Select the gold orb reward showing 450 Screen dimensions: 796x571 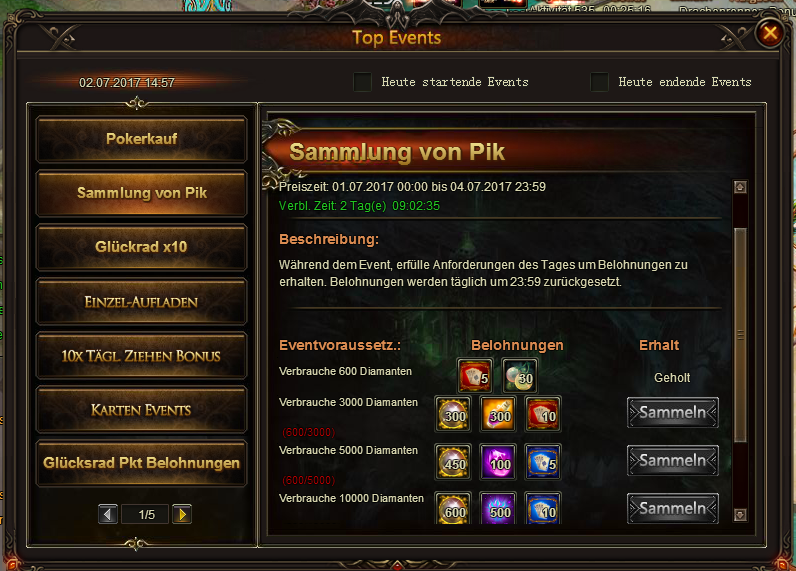coord(453,462)
